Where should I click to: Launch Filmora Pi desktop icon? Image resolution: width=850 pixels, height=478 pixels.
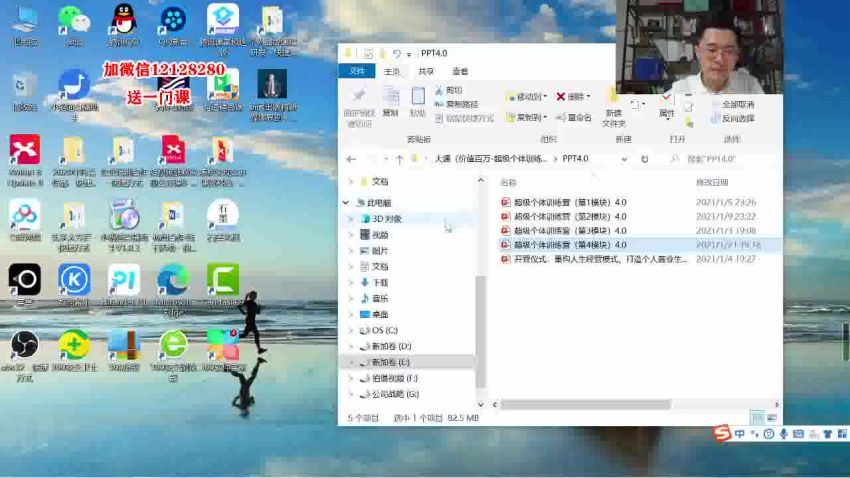124,280
